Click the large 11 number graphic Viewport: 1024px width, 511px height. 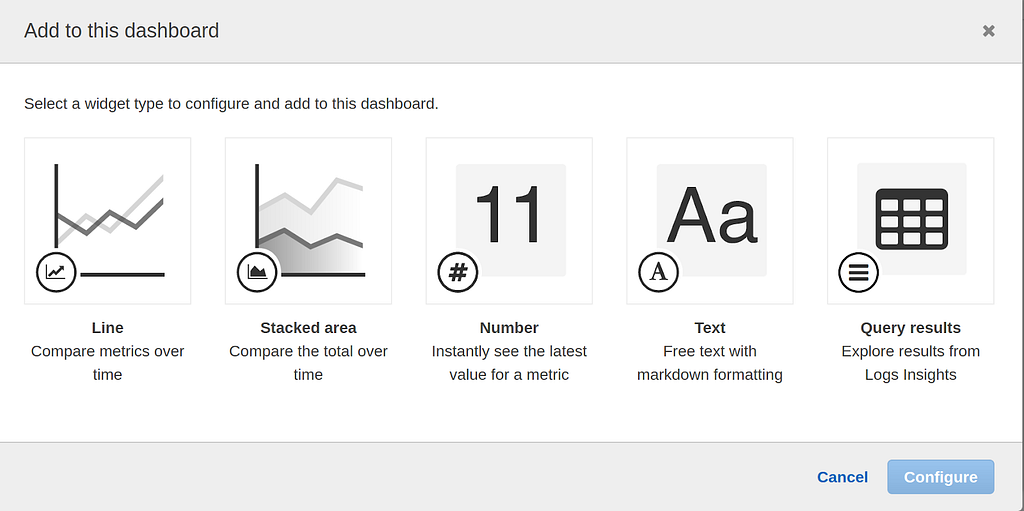[x=509, y=214]
